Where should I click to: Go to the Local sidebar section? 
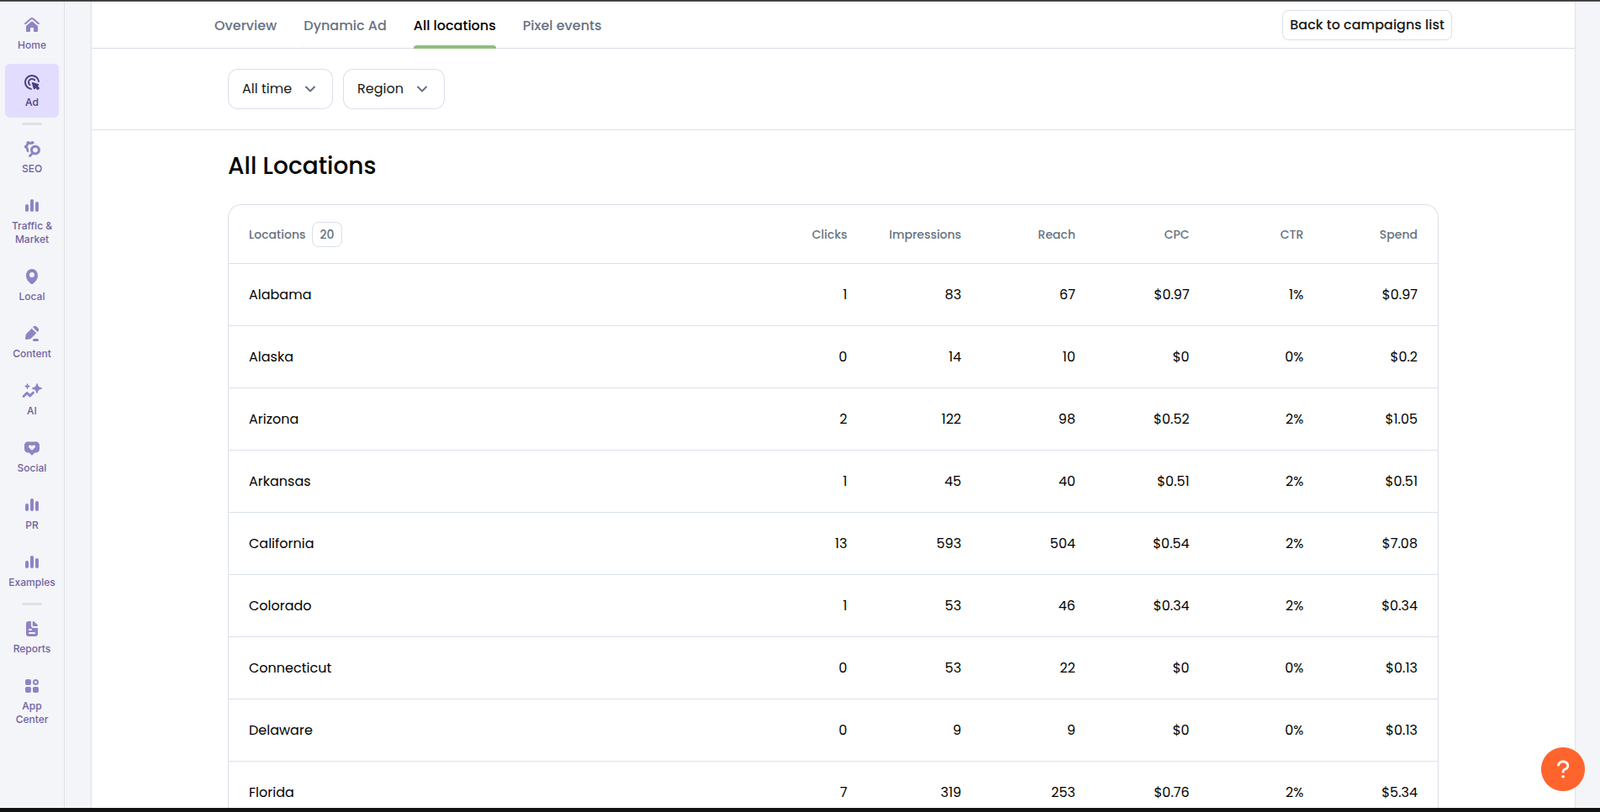(32, 284)
